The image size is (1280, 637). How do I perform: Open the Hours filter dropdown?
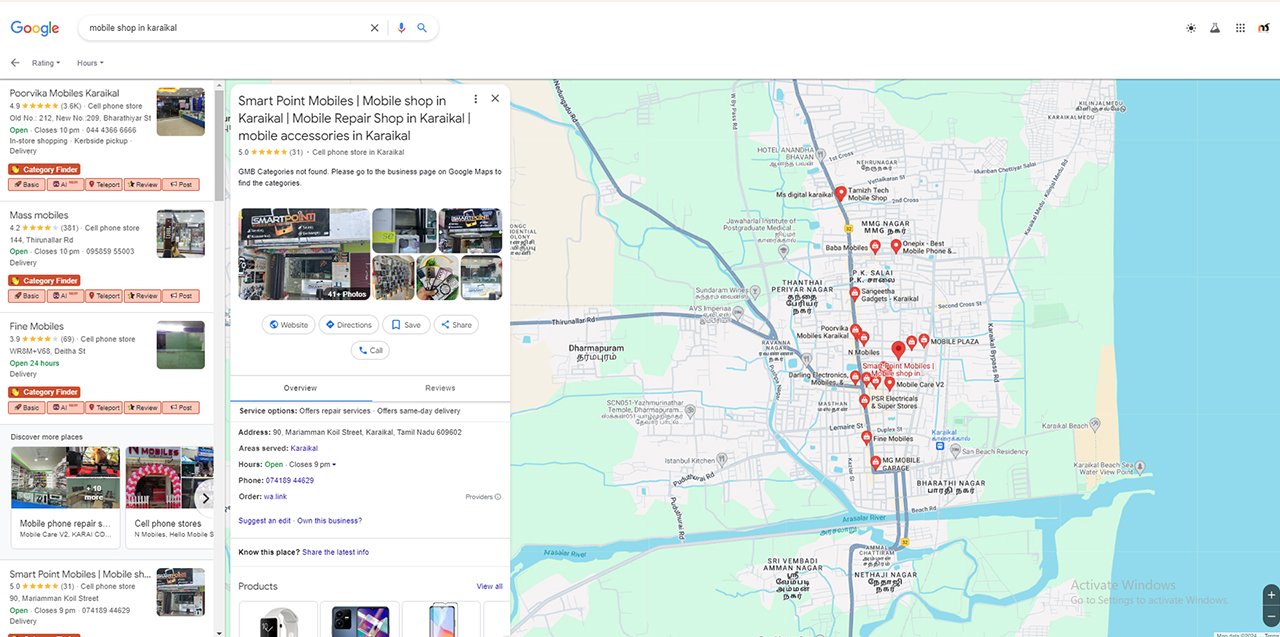click(x=90, y=63)
